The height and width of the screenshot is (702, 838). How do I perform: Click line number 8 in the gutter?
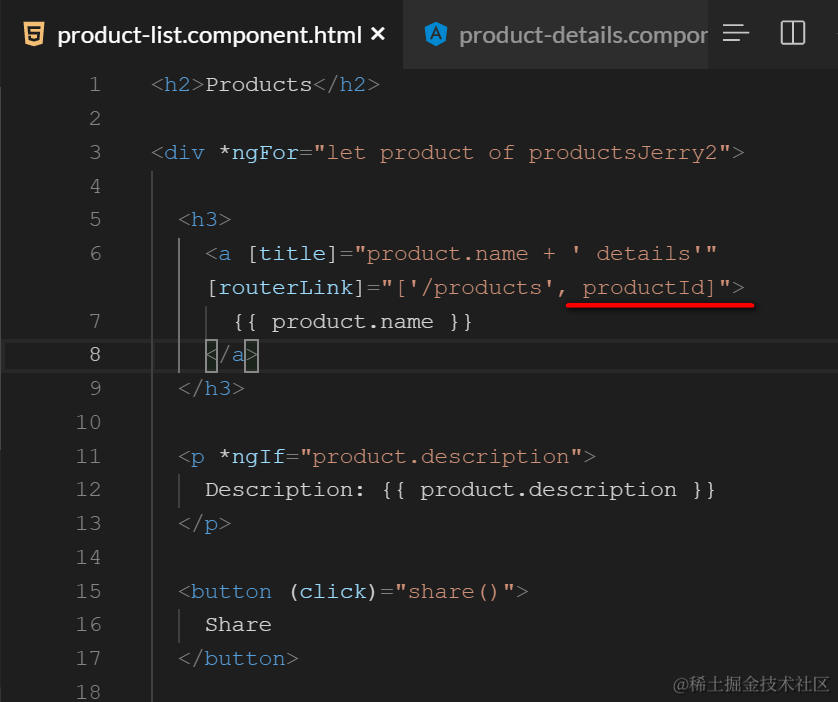pyautogui.click(x=95, y=354)
